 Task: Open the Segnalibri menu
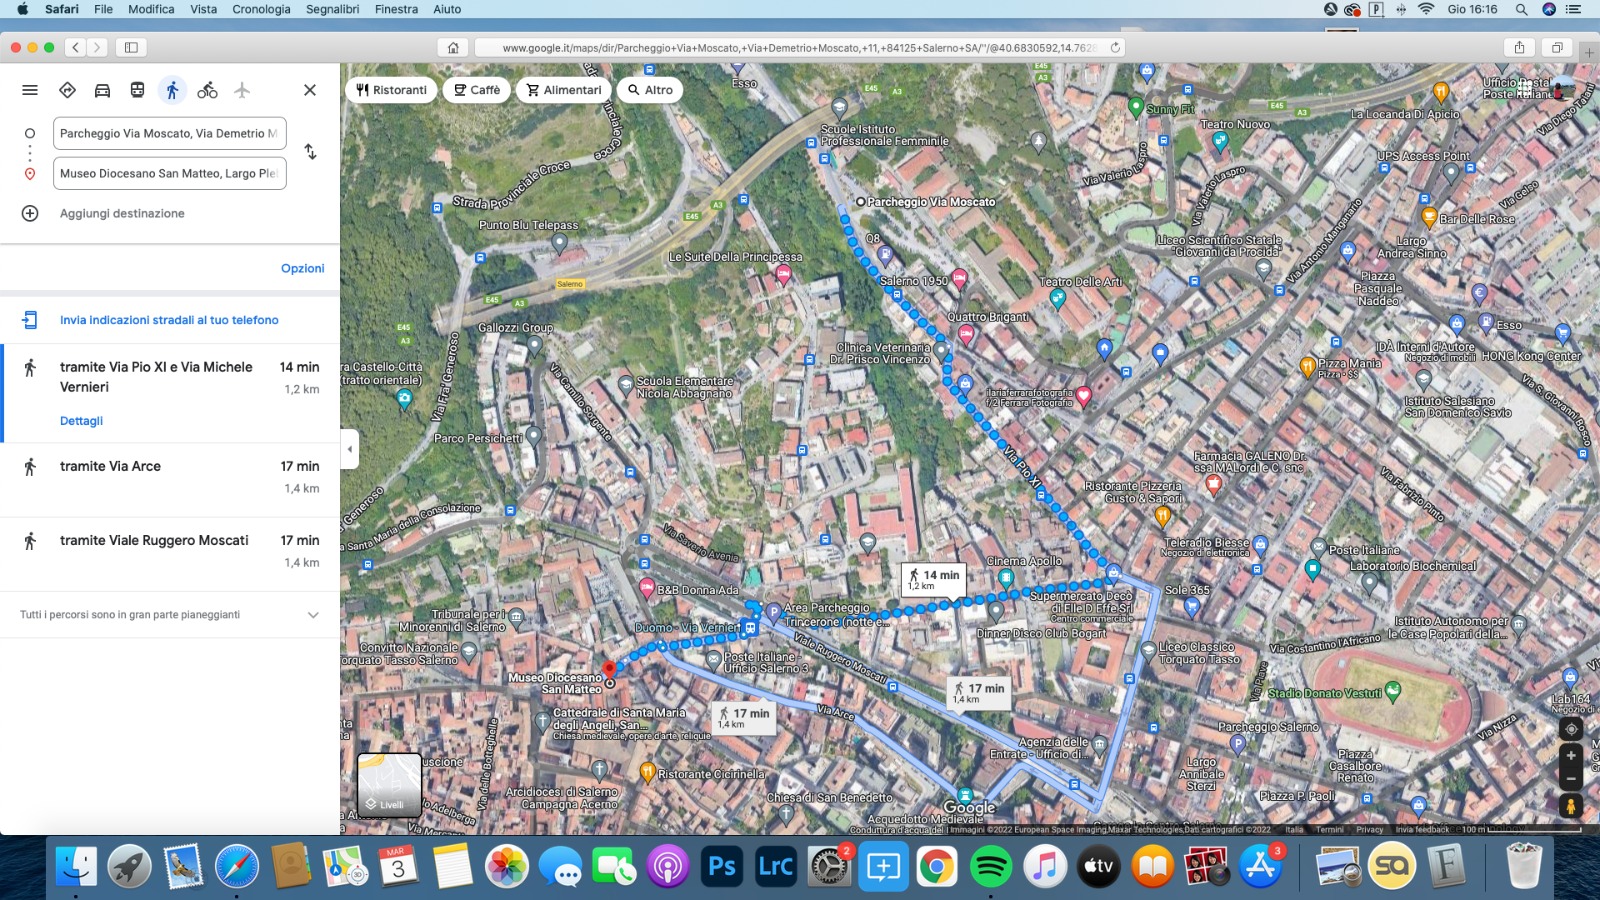point(332,9)
